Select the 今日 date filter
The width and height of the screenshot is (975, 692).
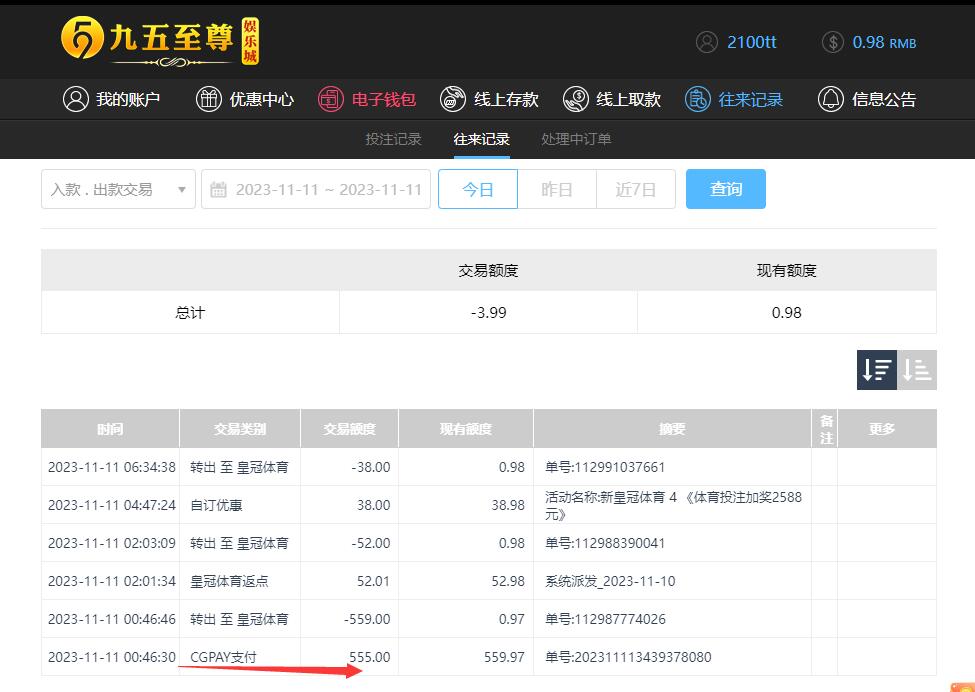tap(478, 189)
